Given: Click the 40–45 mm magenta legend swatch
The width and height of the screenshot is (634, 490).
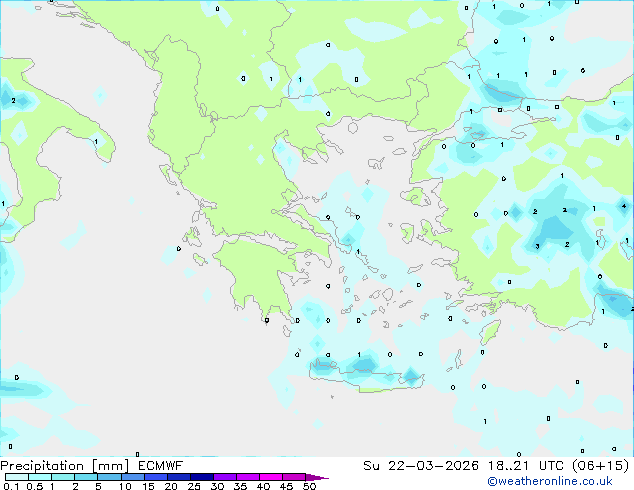Looking at the screenshot, I should tap(271, 477).
